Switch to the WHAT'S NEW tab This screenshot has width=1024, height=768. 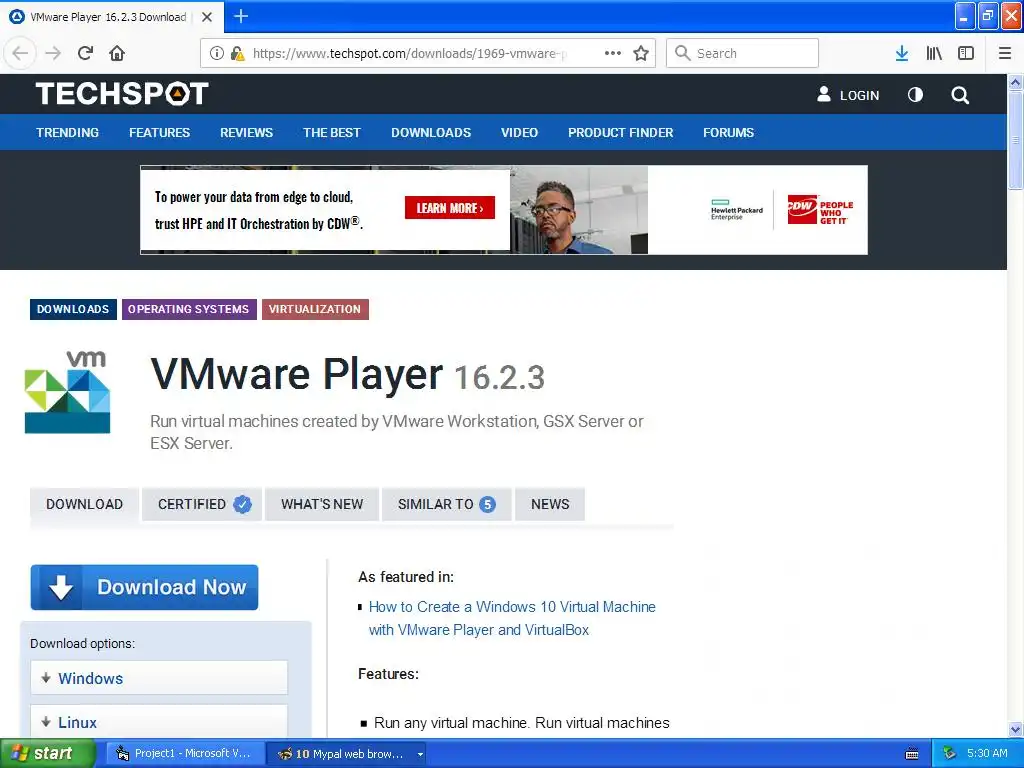point(322,504)
